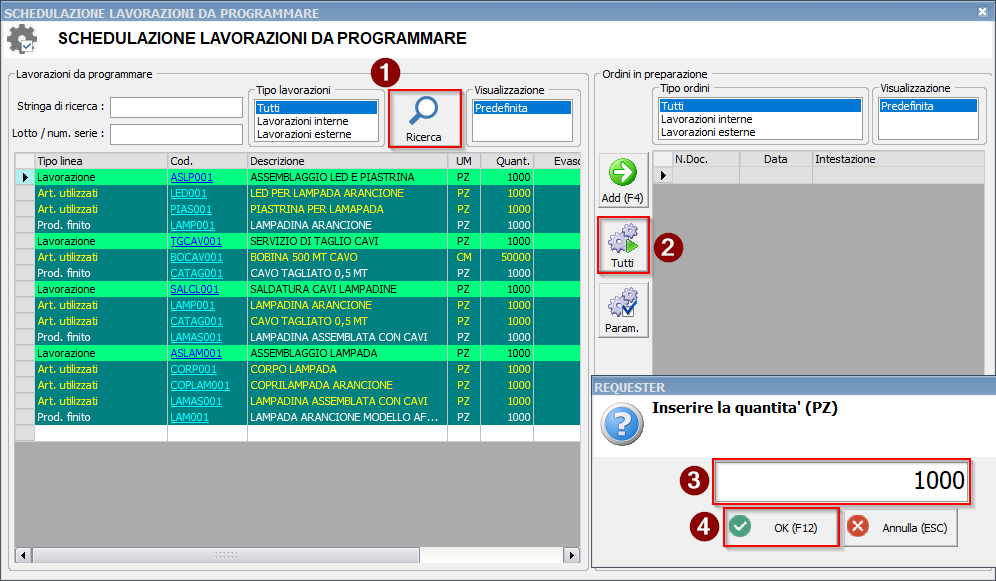Screen dimensions: 996x581
Task: Click the horizontal scrollbar right arrow
Action: (x=572, y=555)
